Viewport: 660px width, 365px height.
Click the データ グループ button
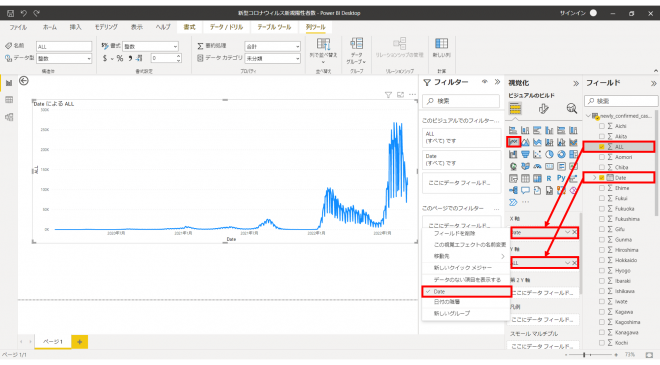pos(356,51)
